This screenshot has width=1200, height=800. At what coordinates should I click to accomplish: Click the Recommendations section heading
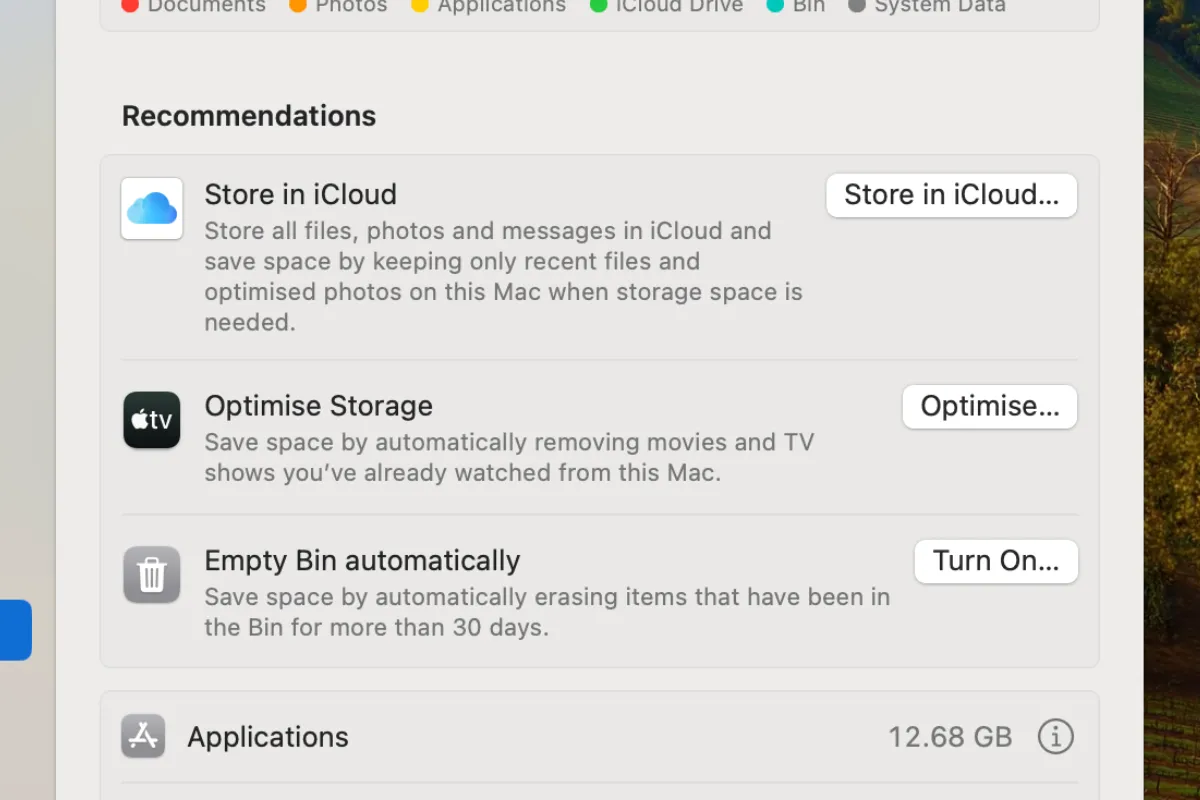point(249,116)
